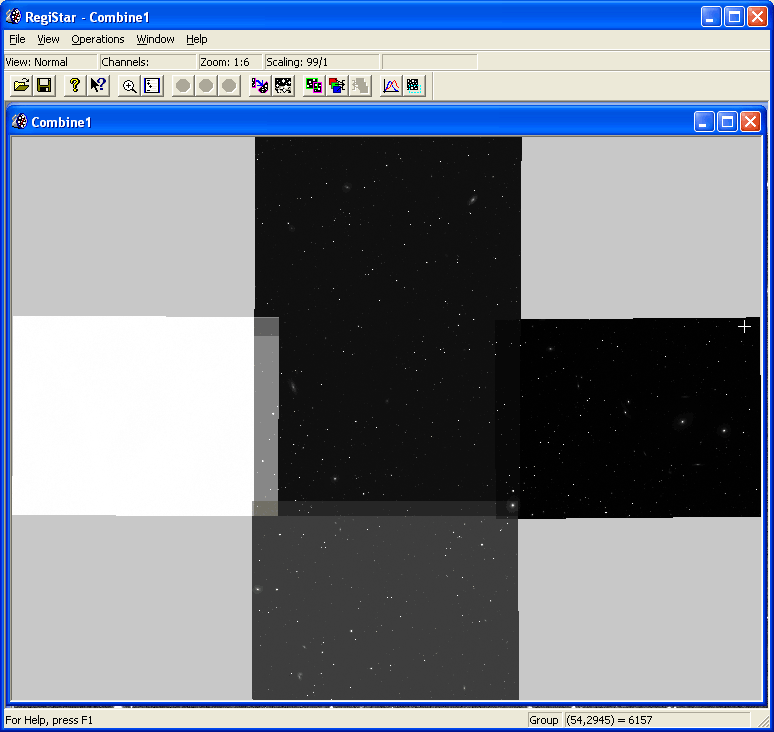The image size is (774, 732).
Task: Open the Operations menu
Action: [98, 39]
